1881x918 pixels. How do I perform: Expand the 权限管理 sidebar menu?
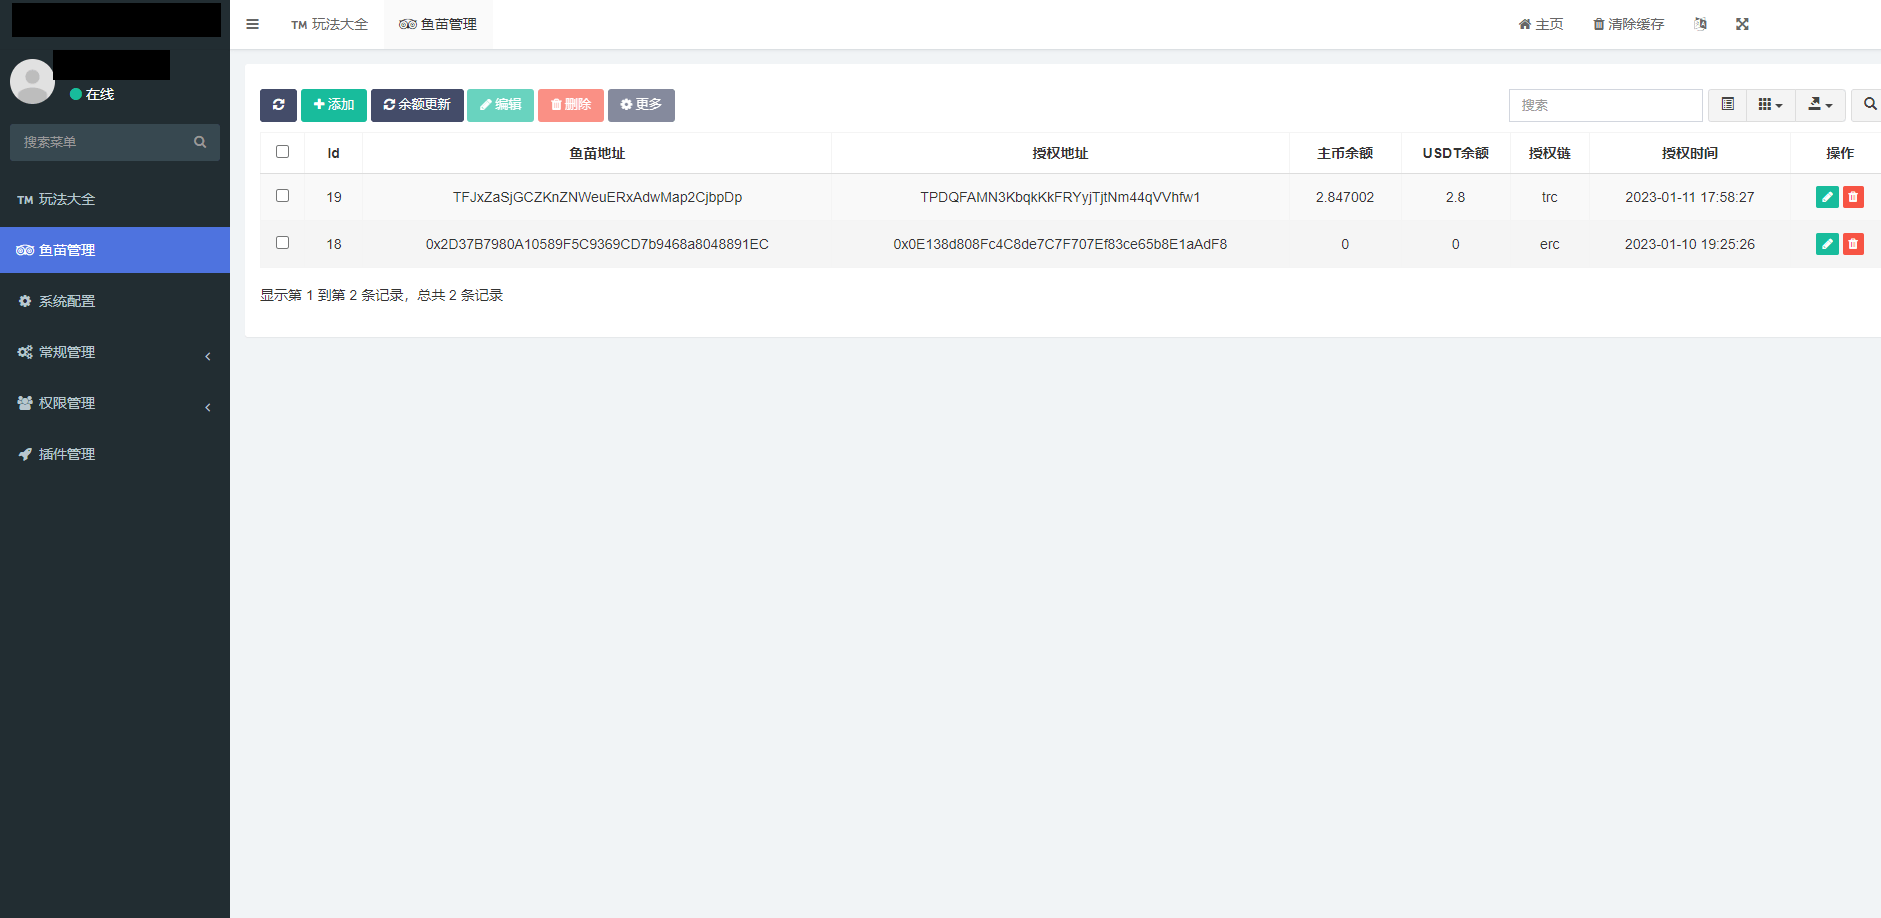(x=114, y=403)
